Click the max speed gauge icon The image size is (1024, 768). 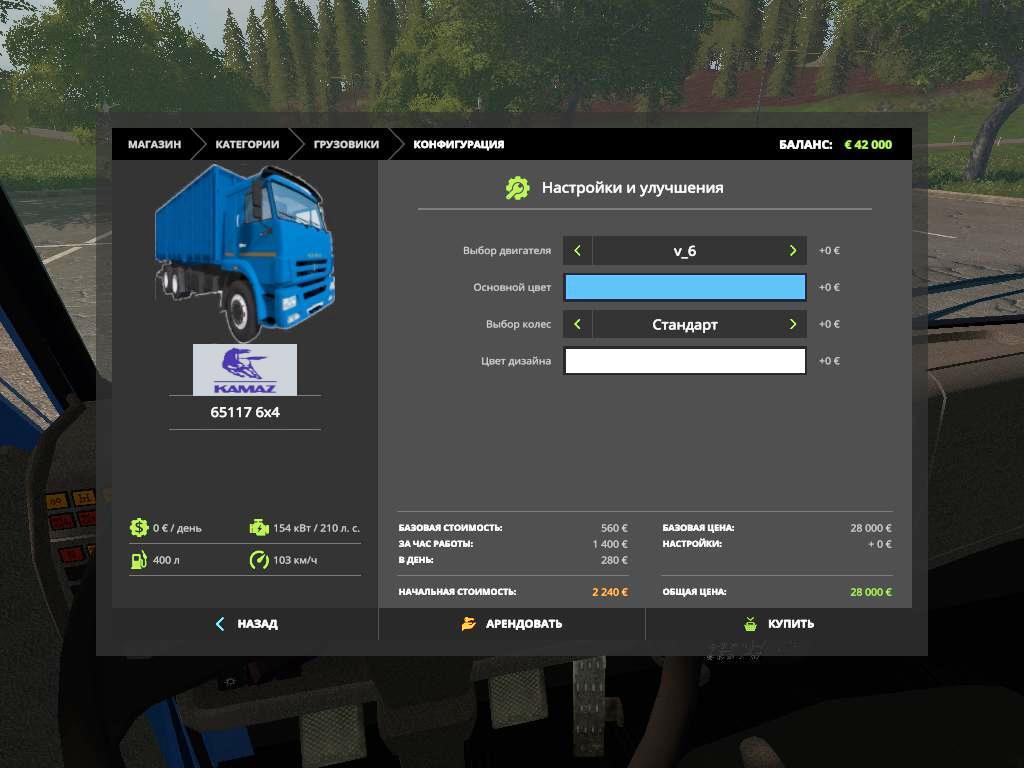(x=259, y=560)
